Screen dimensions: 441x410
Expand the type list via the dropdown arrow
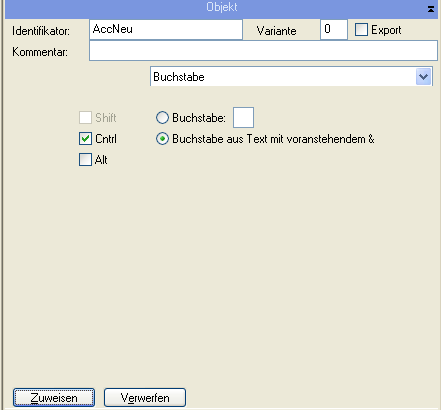click(x=423, y=77)
